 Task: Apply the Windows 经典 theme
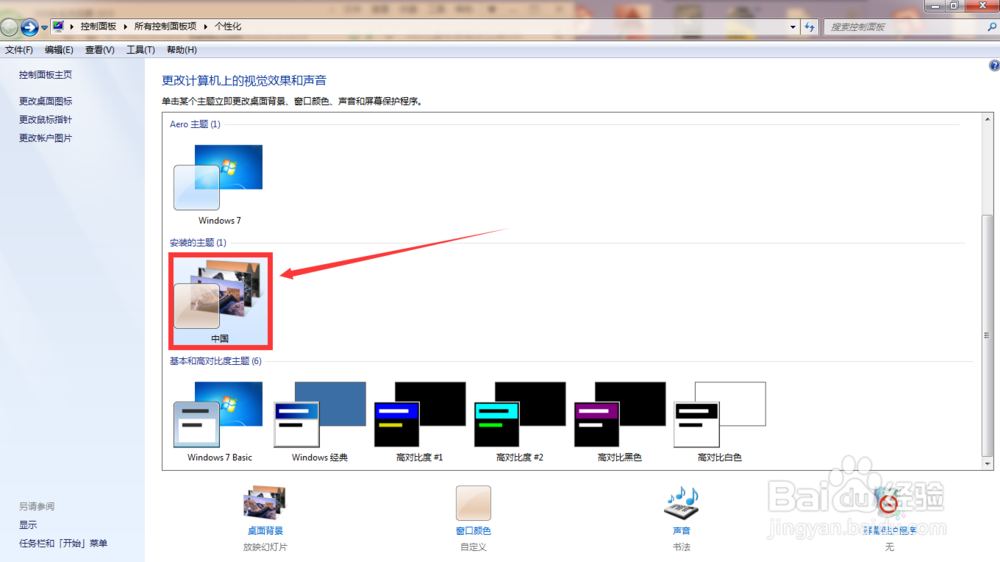320,422
